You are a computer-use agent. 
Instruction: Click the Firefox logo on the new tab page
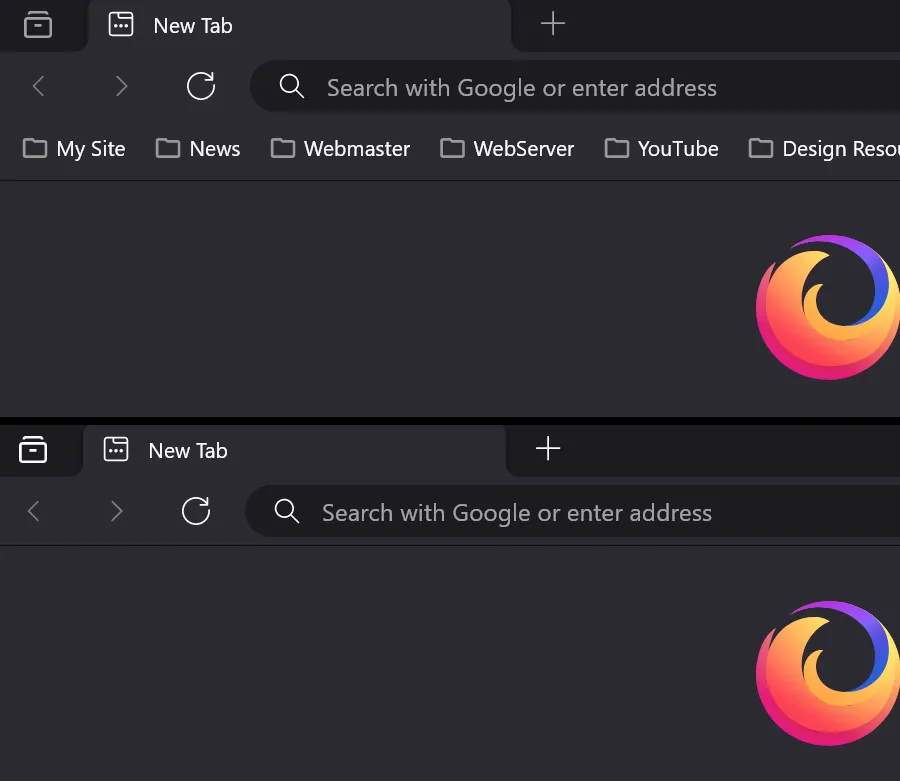tap(827, 307)
